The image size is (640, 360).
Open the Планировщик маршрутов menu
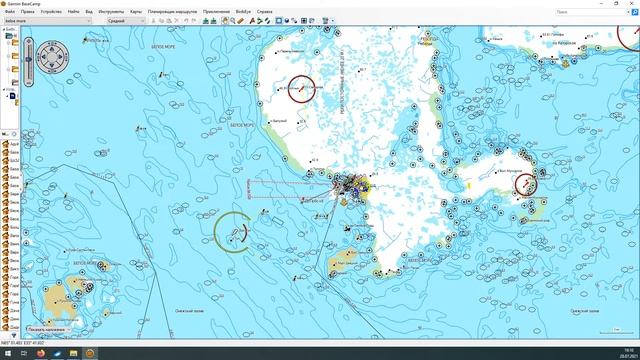pos(172,12)
